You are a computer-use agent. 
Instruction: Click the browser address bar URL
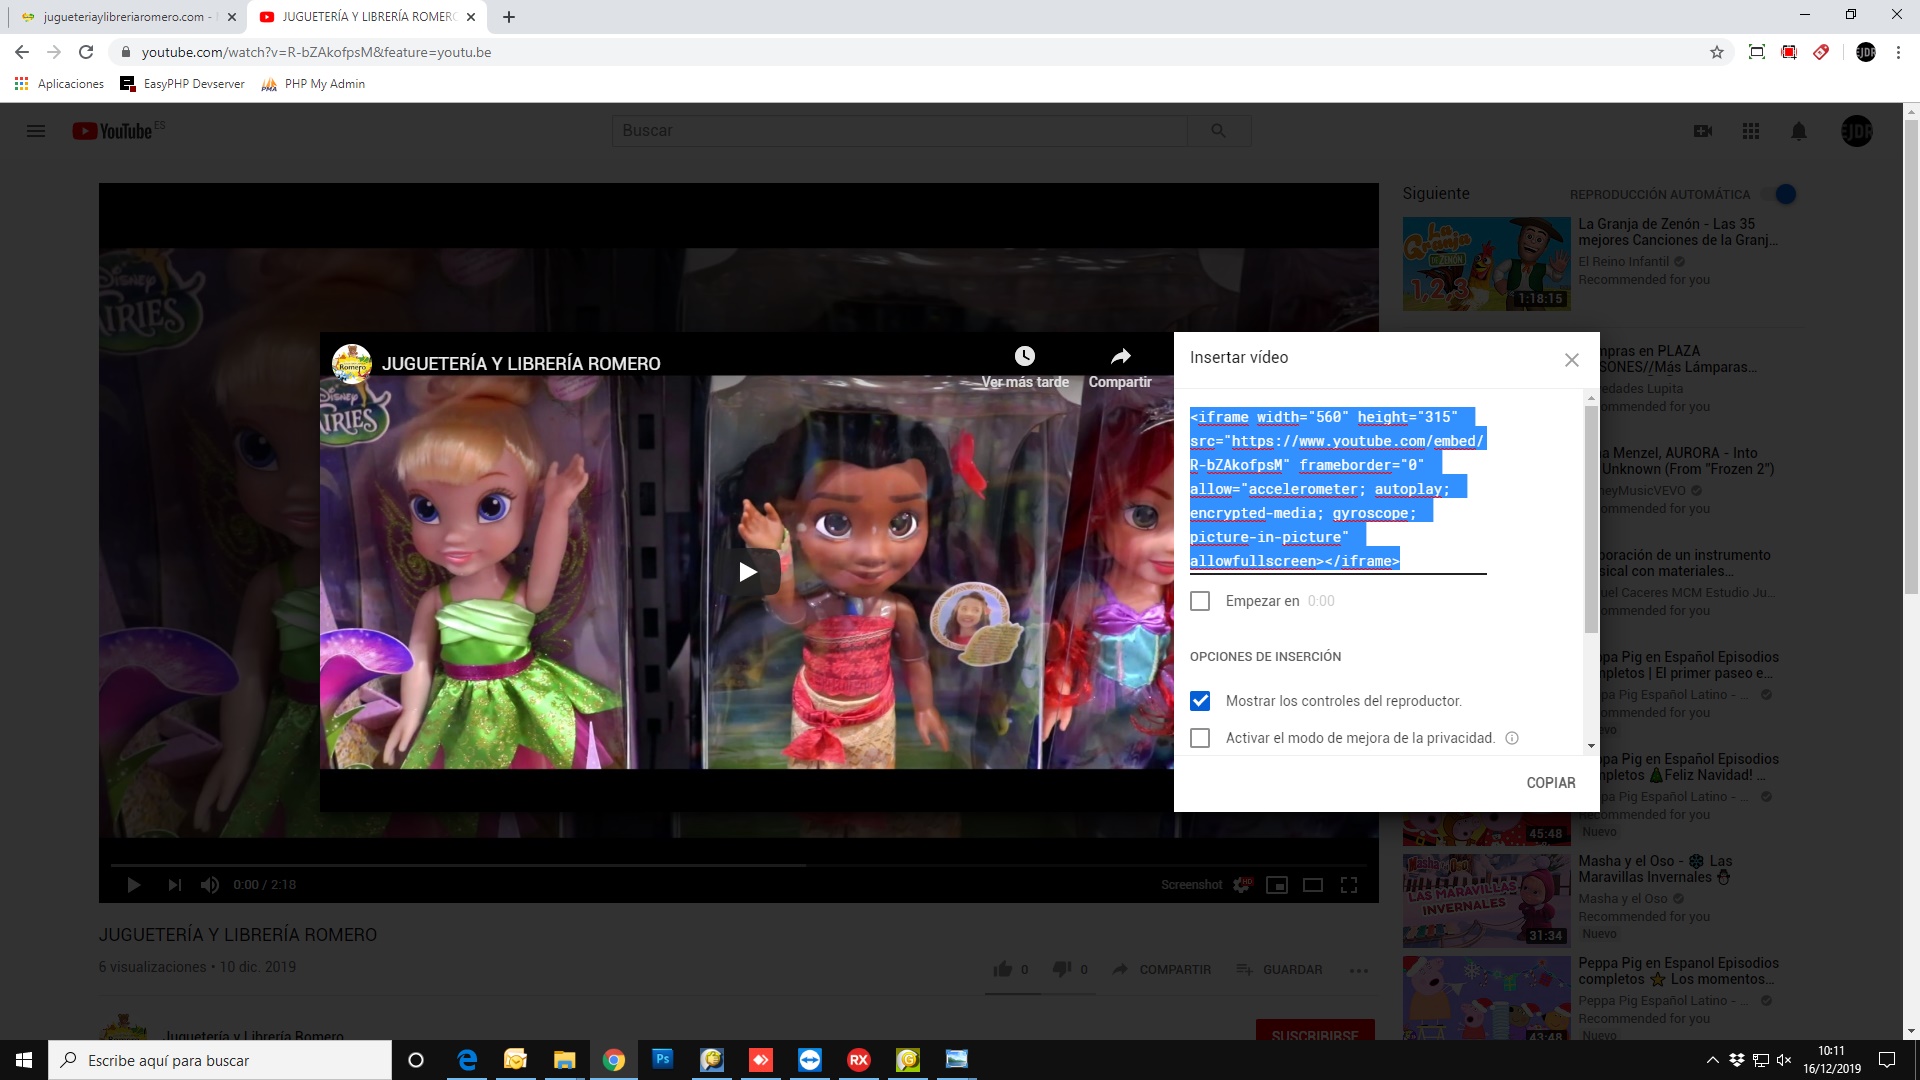coord(316,52)
